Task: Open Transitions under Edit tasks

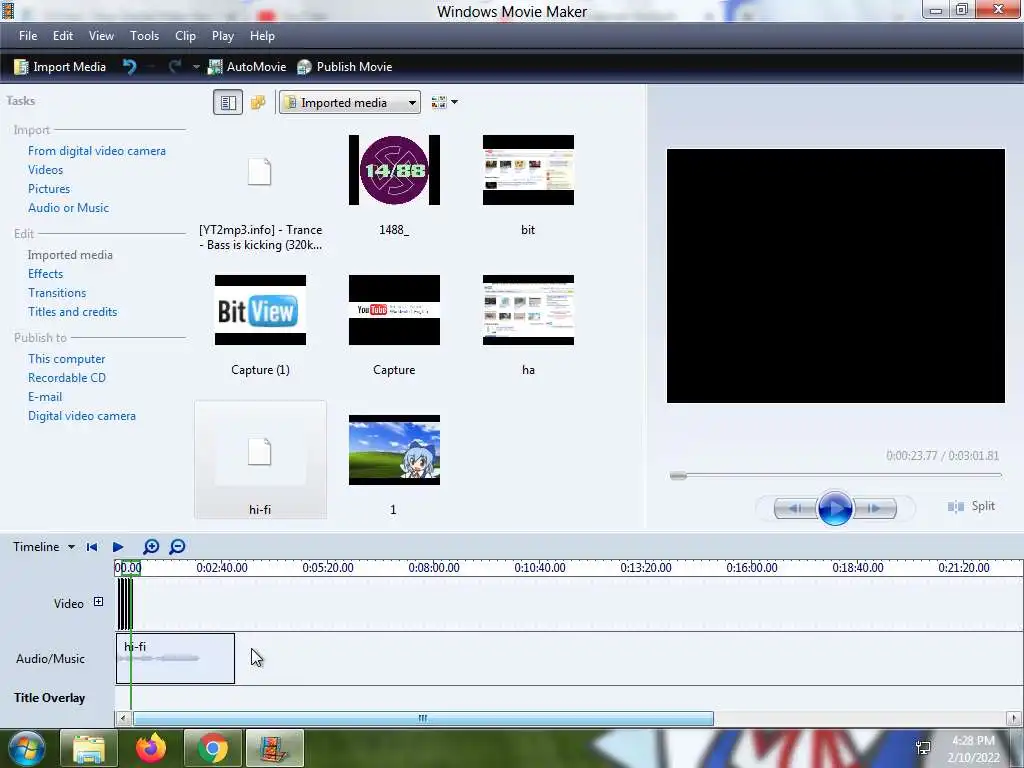Action: click(x=57, y=293)
